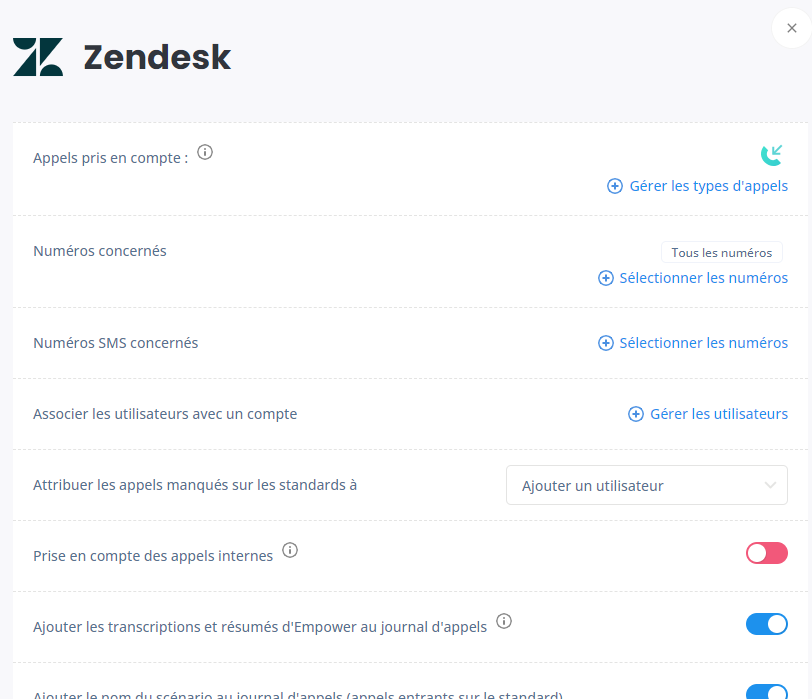Toggle Ajouter le nom du scénario option
Screen dimensions: 812x699
click(767, 692)
